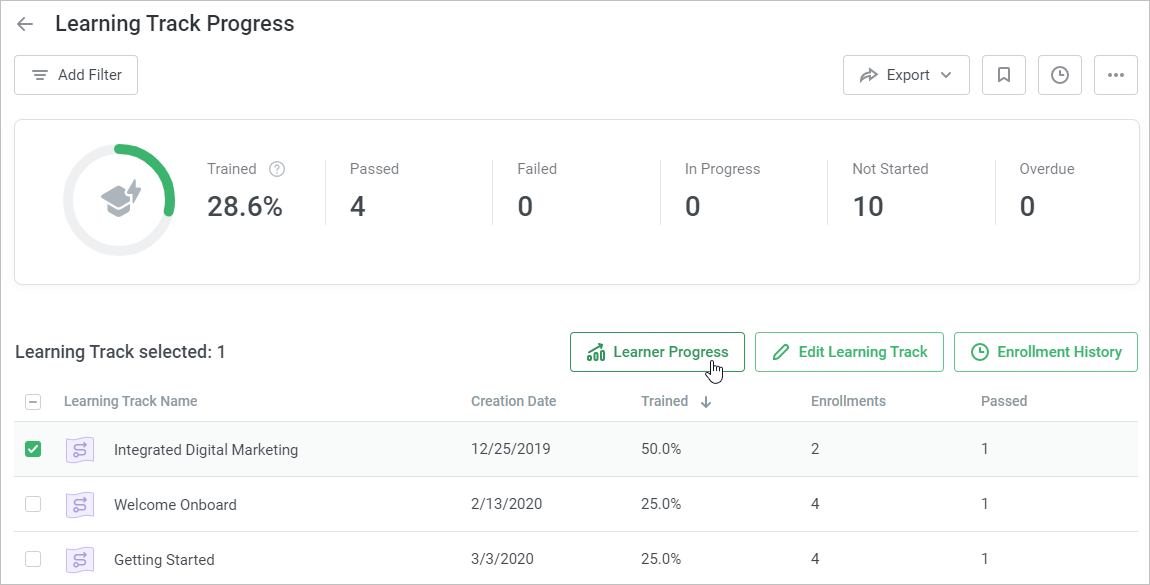Open the clock history icon button
The image size is (1150, 585).
pos(1060,75)
